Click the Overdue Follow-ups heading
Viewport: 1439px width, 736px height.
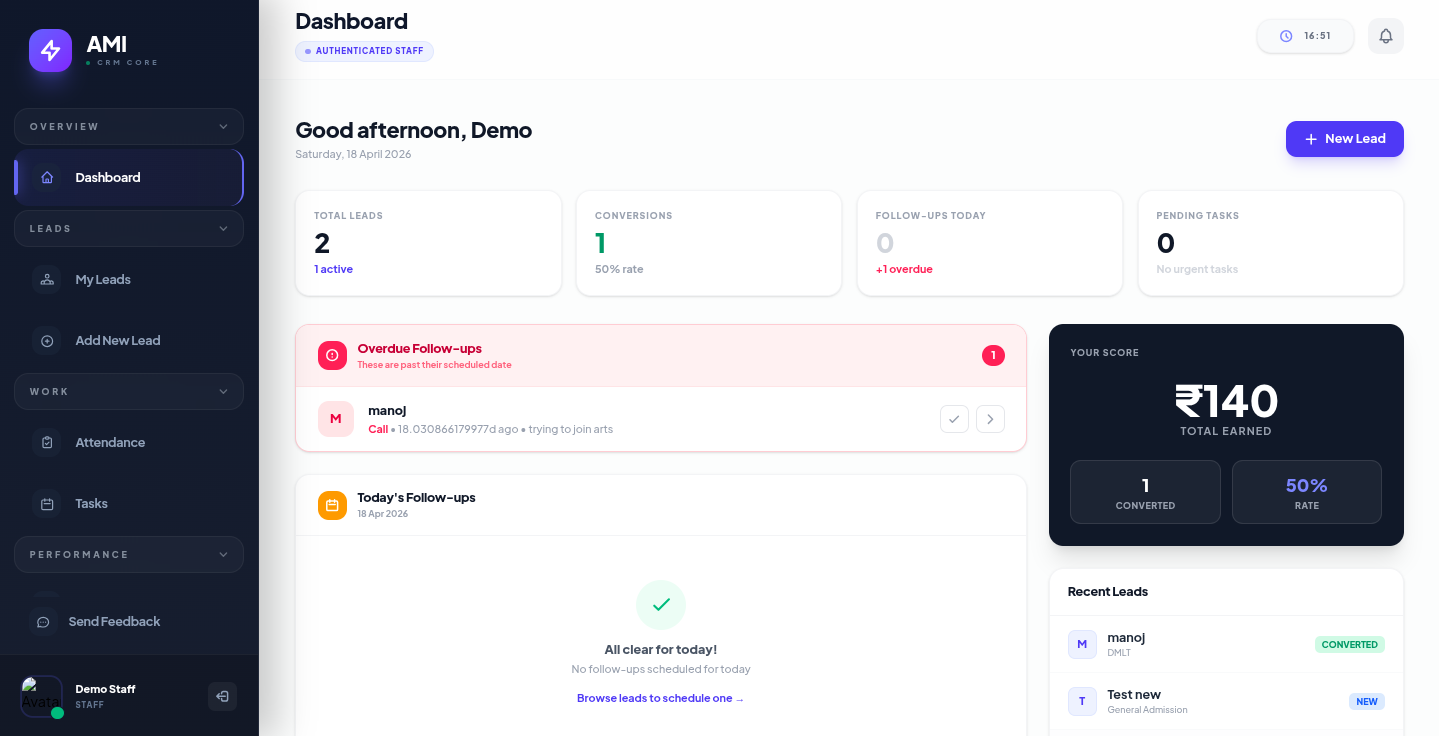click(420, 348)
